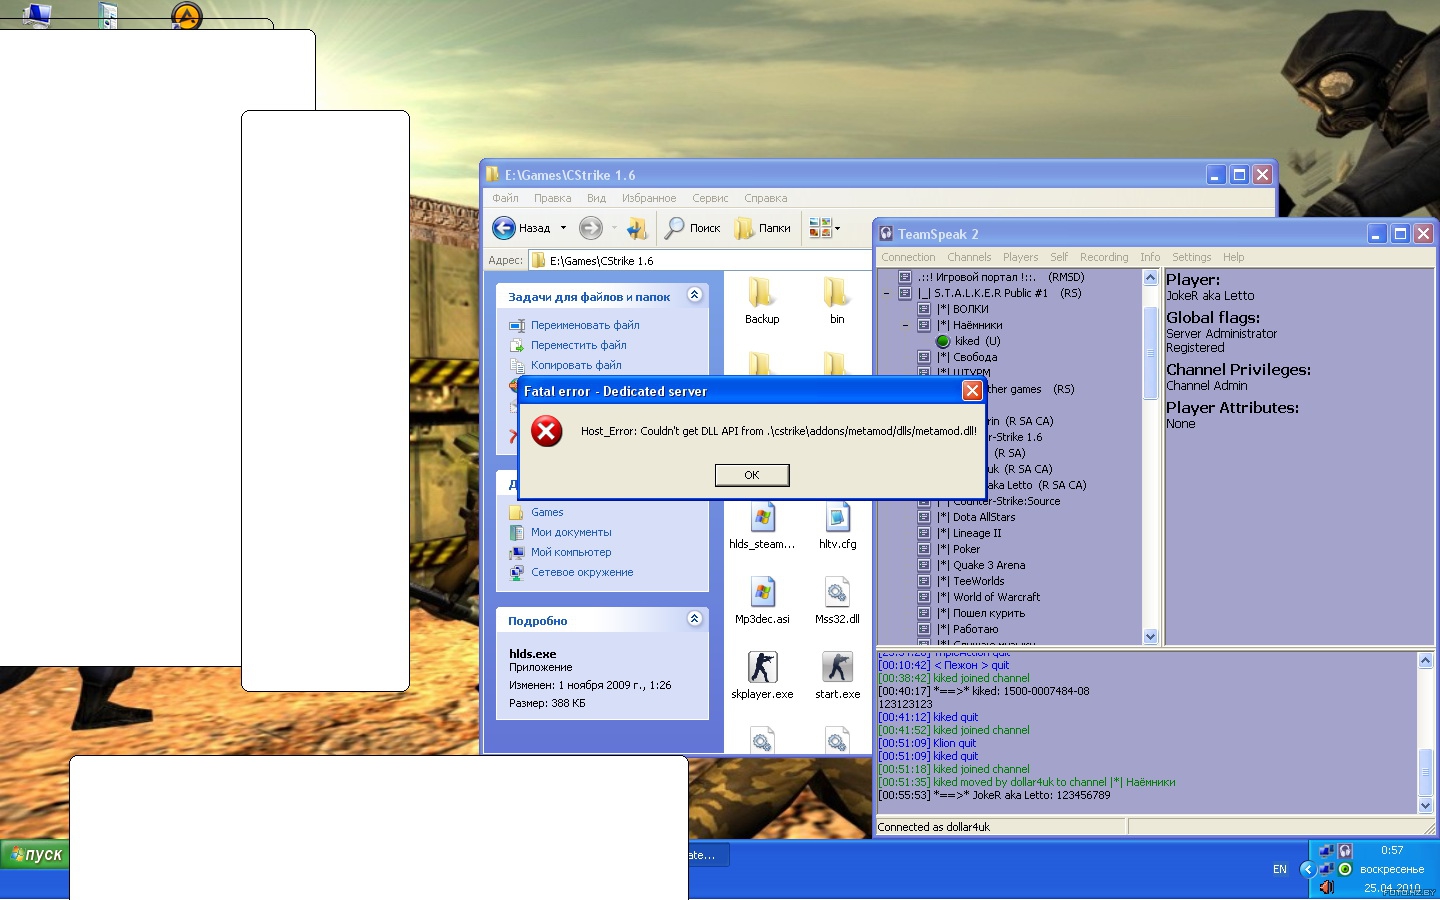The height and width of the screenshot is (900, 1440).
Task: Open TeamSpeak Recording menu
Action: pos(1104,257)
